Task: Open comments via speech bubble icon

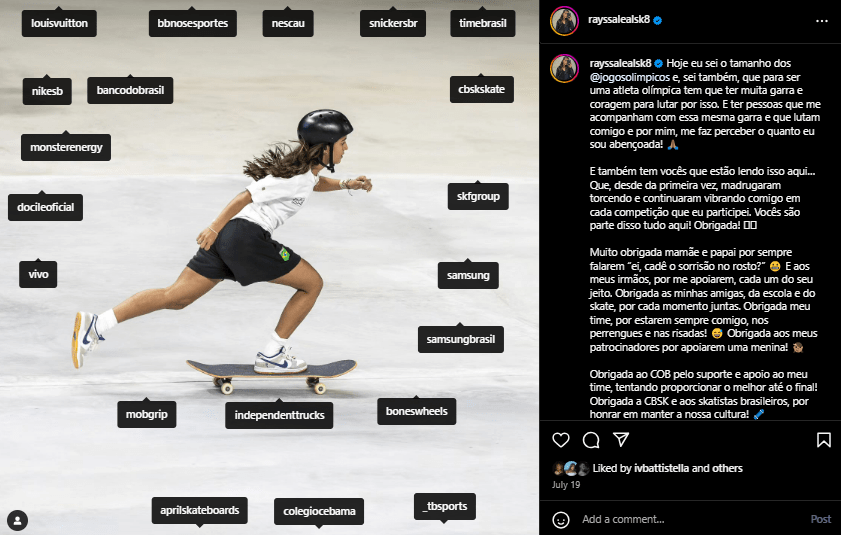Action: tap(591, 440)
